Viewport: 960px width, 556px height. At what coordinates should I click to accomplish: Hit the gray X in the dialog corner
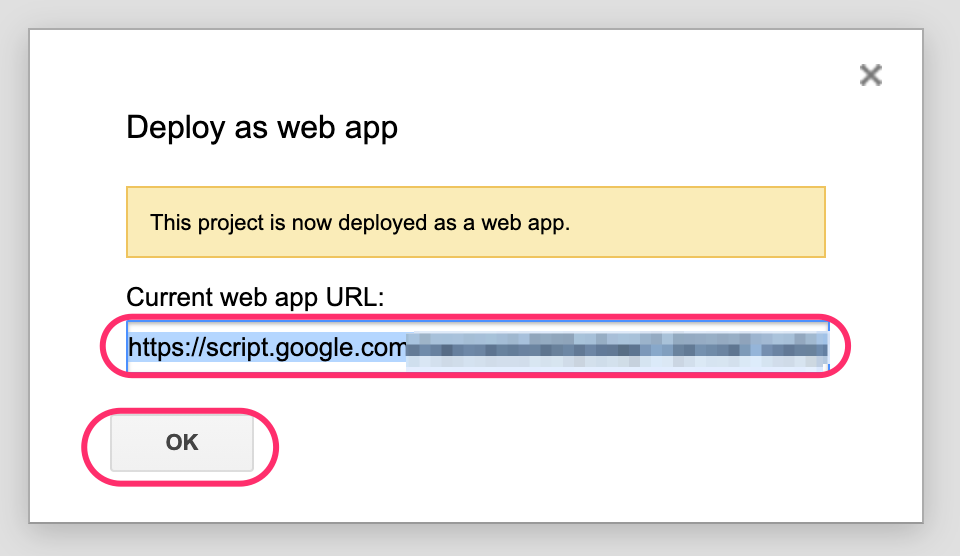pyautogui.click(x=870, y=75)
